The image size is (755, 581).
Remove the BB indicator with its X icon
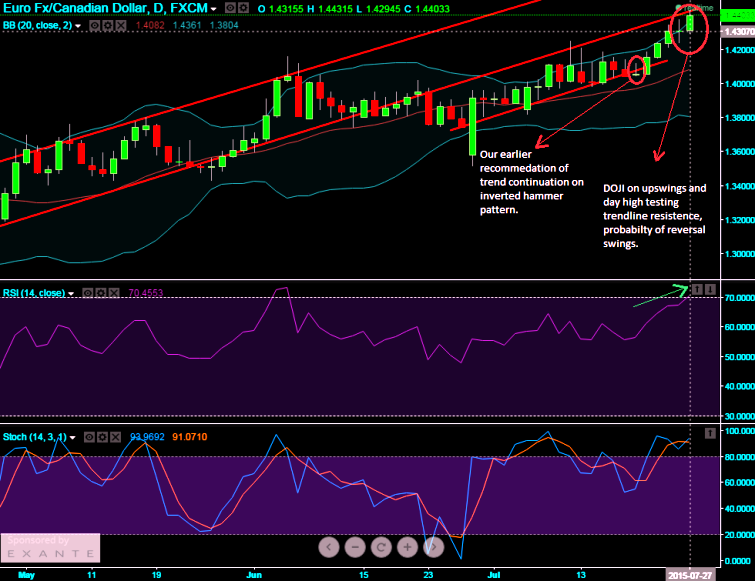point(121,26)
